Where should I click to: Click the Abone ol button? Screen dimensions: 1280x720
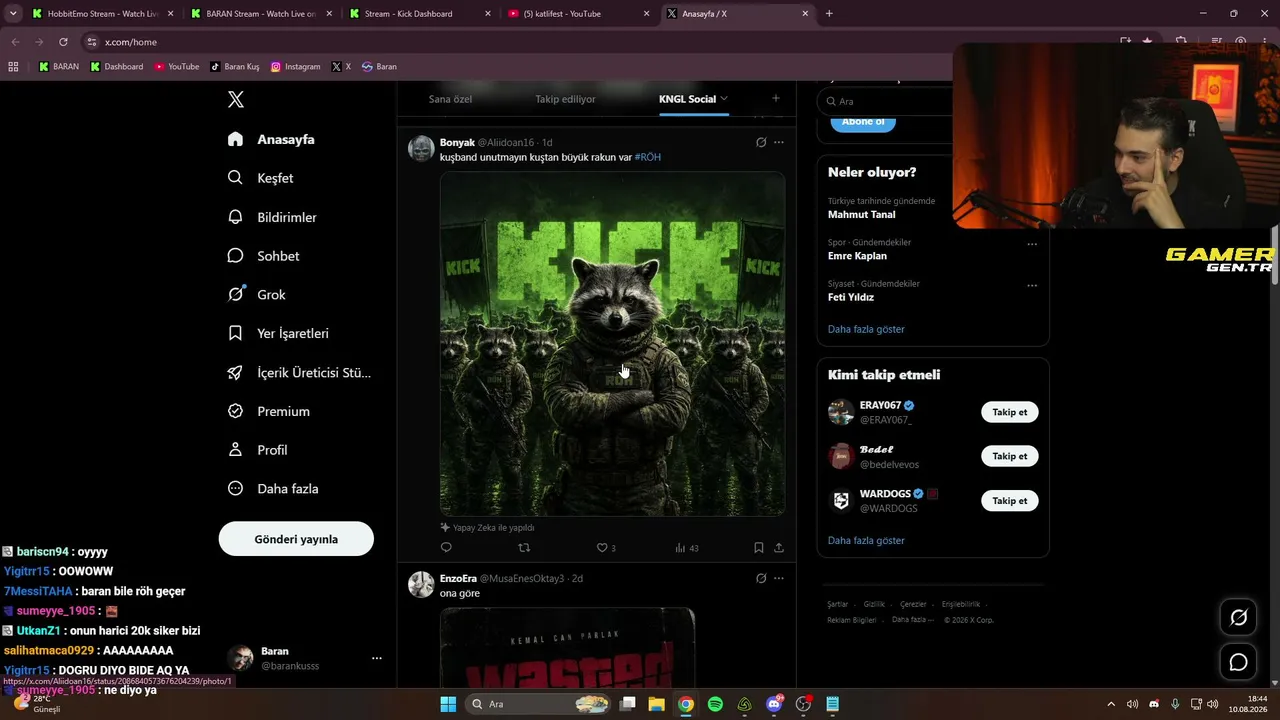(863, 121)
